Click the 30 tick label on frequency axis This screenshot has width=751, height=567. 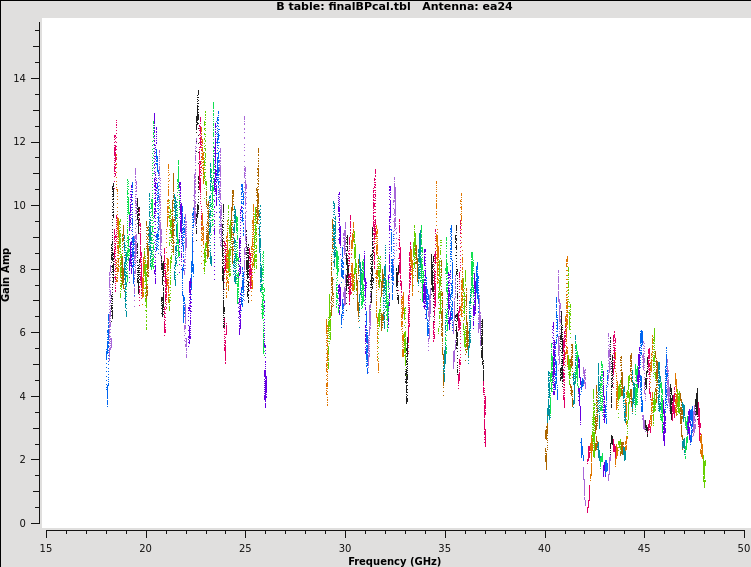[x=345, y=547]
